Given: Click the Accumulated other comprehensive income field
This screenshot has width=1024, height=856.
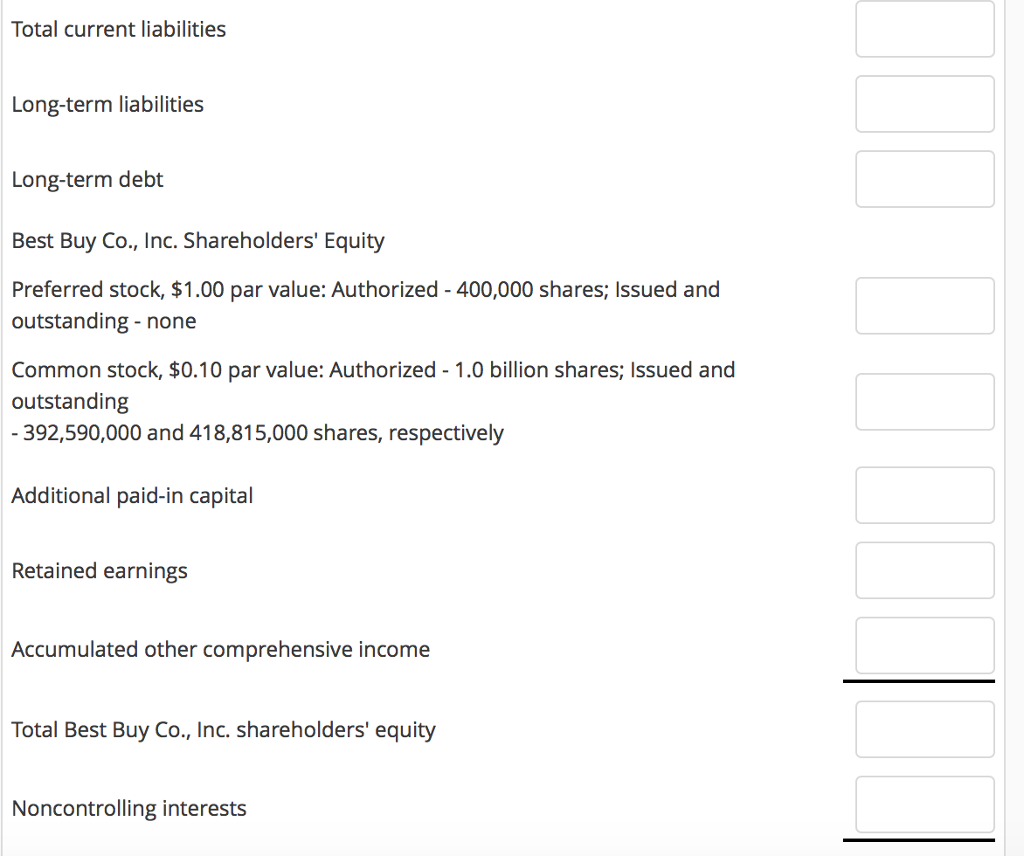Looking at the screenshot, I should coord(924,645).
